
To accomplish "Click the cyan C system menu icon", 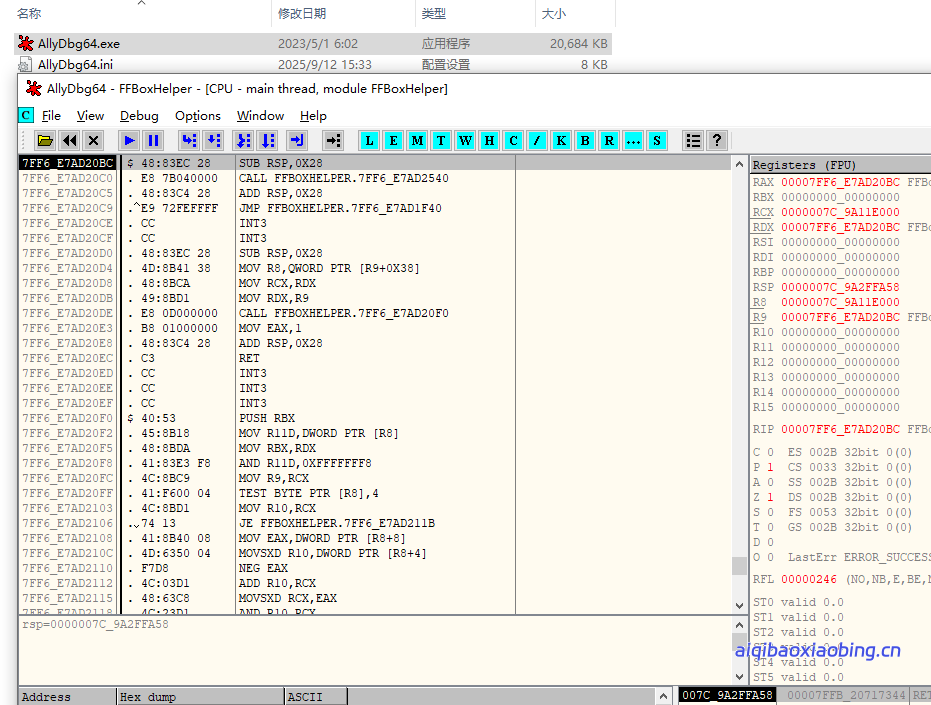I will point(26,115).
